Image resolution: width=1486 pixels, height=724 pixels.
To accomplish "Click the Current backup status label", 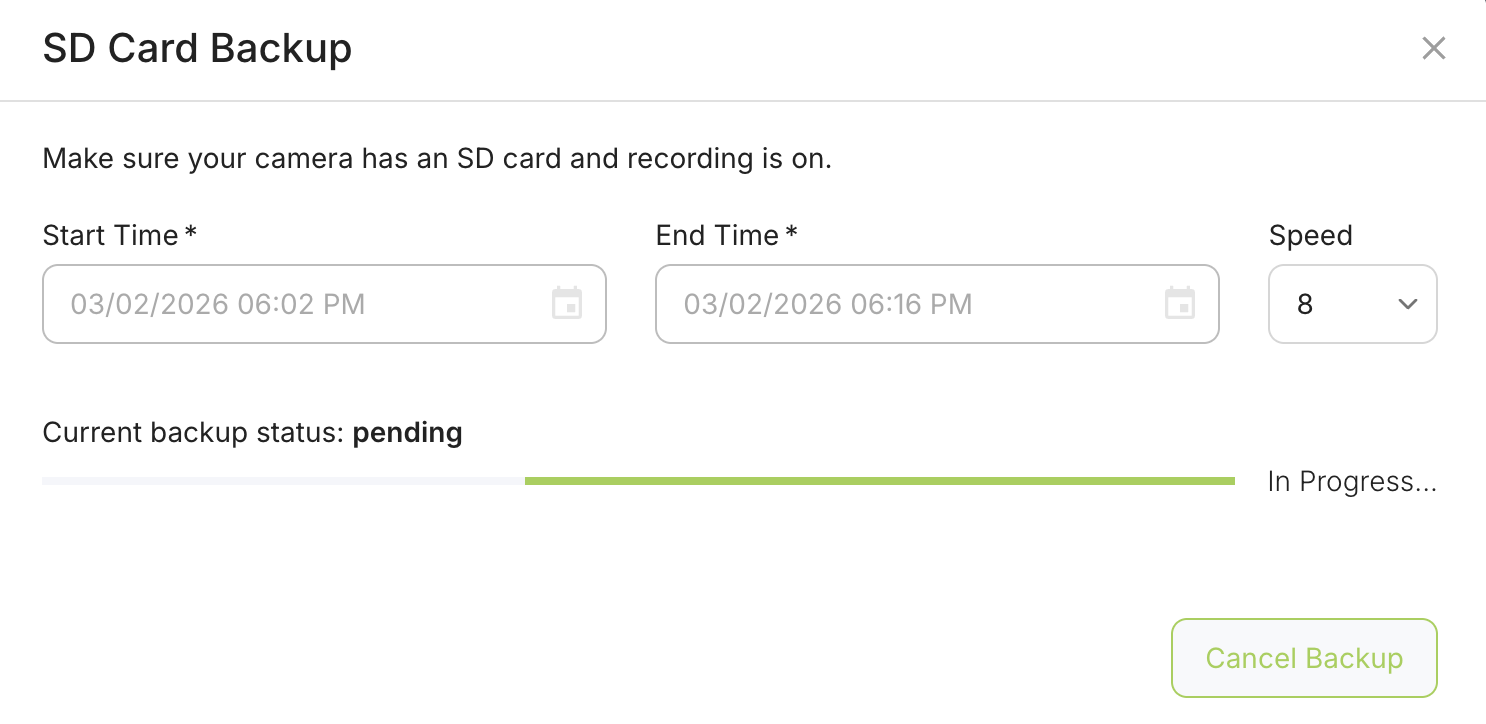I will (193, 433).
